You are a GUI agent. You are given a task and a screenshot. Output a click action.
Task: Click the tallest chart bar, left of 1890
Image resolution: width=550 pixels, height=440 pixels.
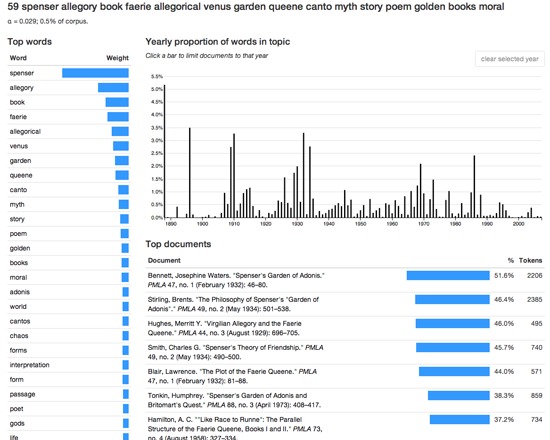pos(165,151)
